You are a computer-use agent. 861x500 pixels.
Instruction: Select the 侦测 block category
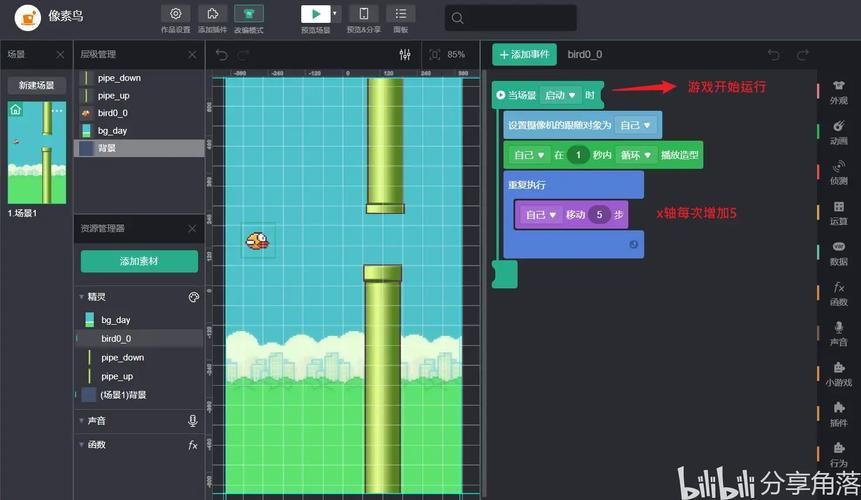pos(838,172)
